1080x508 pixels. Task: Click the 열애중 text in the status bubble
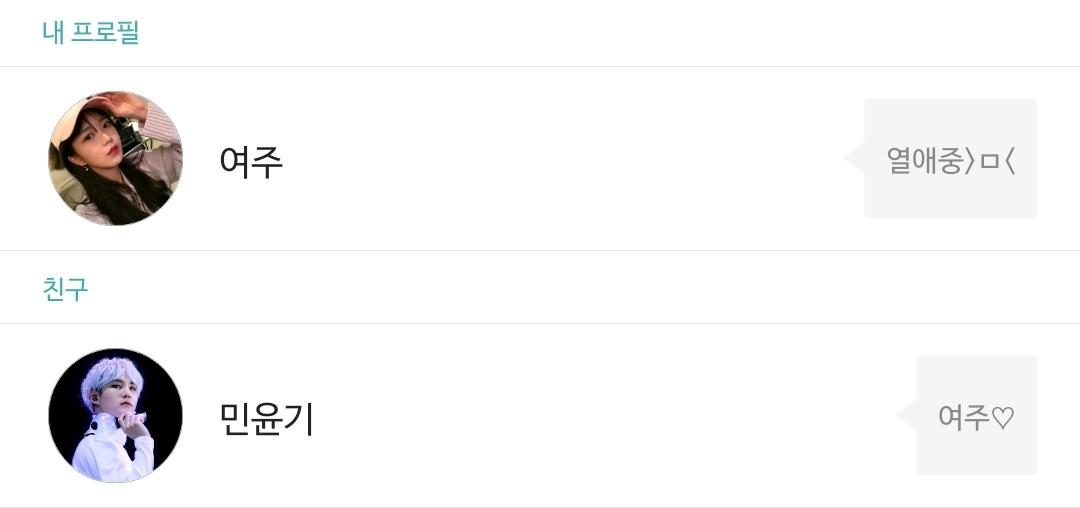point(924,160)
